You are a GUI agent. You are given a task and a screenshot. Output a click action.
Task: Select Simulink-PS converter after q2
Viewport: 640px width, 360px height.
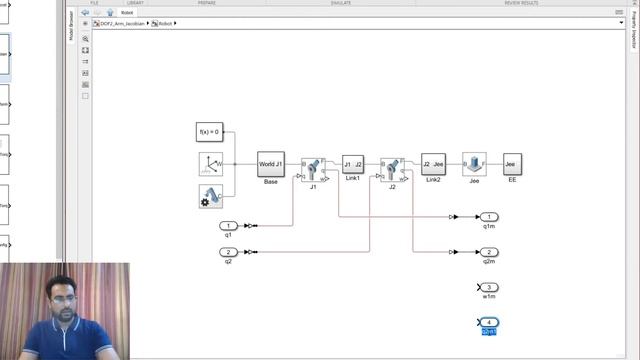[x=250, y=252]
